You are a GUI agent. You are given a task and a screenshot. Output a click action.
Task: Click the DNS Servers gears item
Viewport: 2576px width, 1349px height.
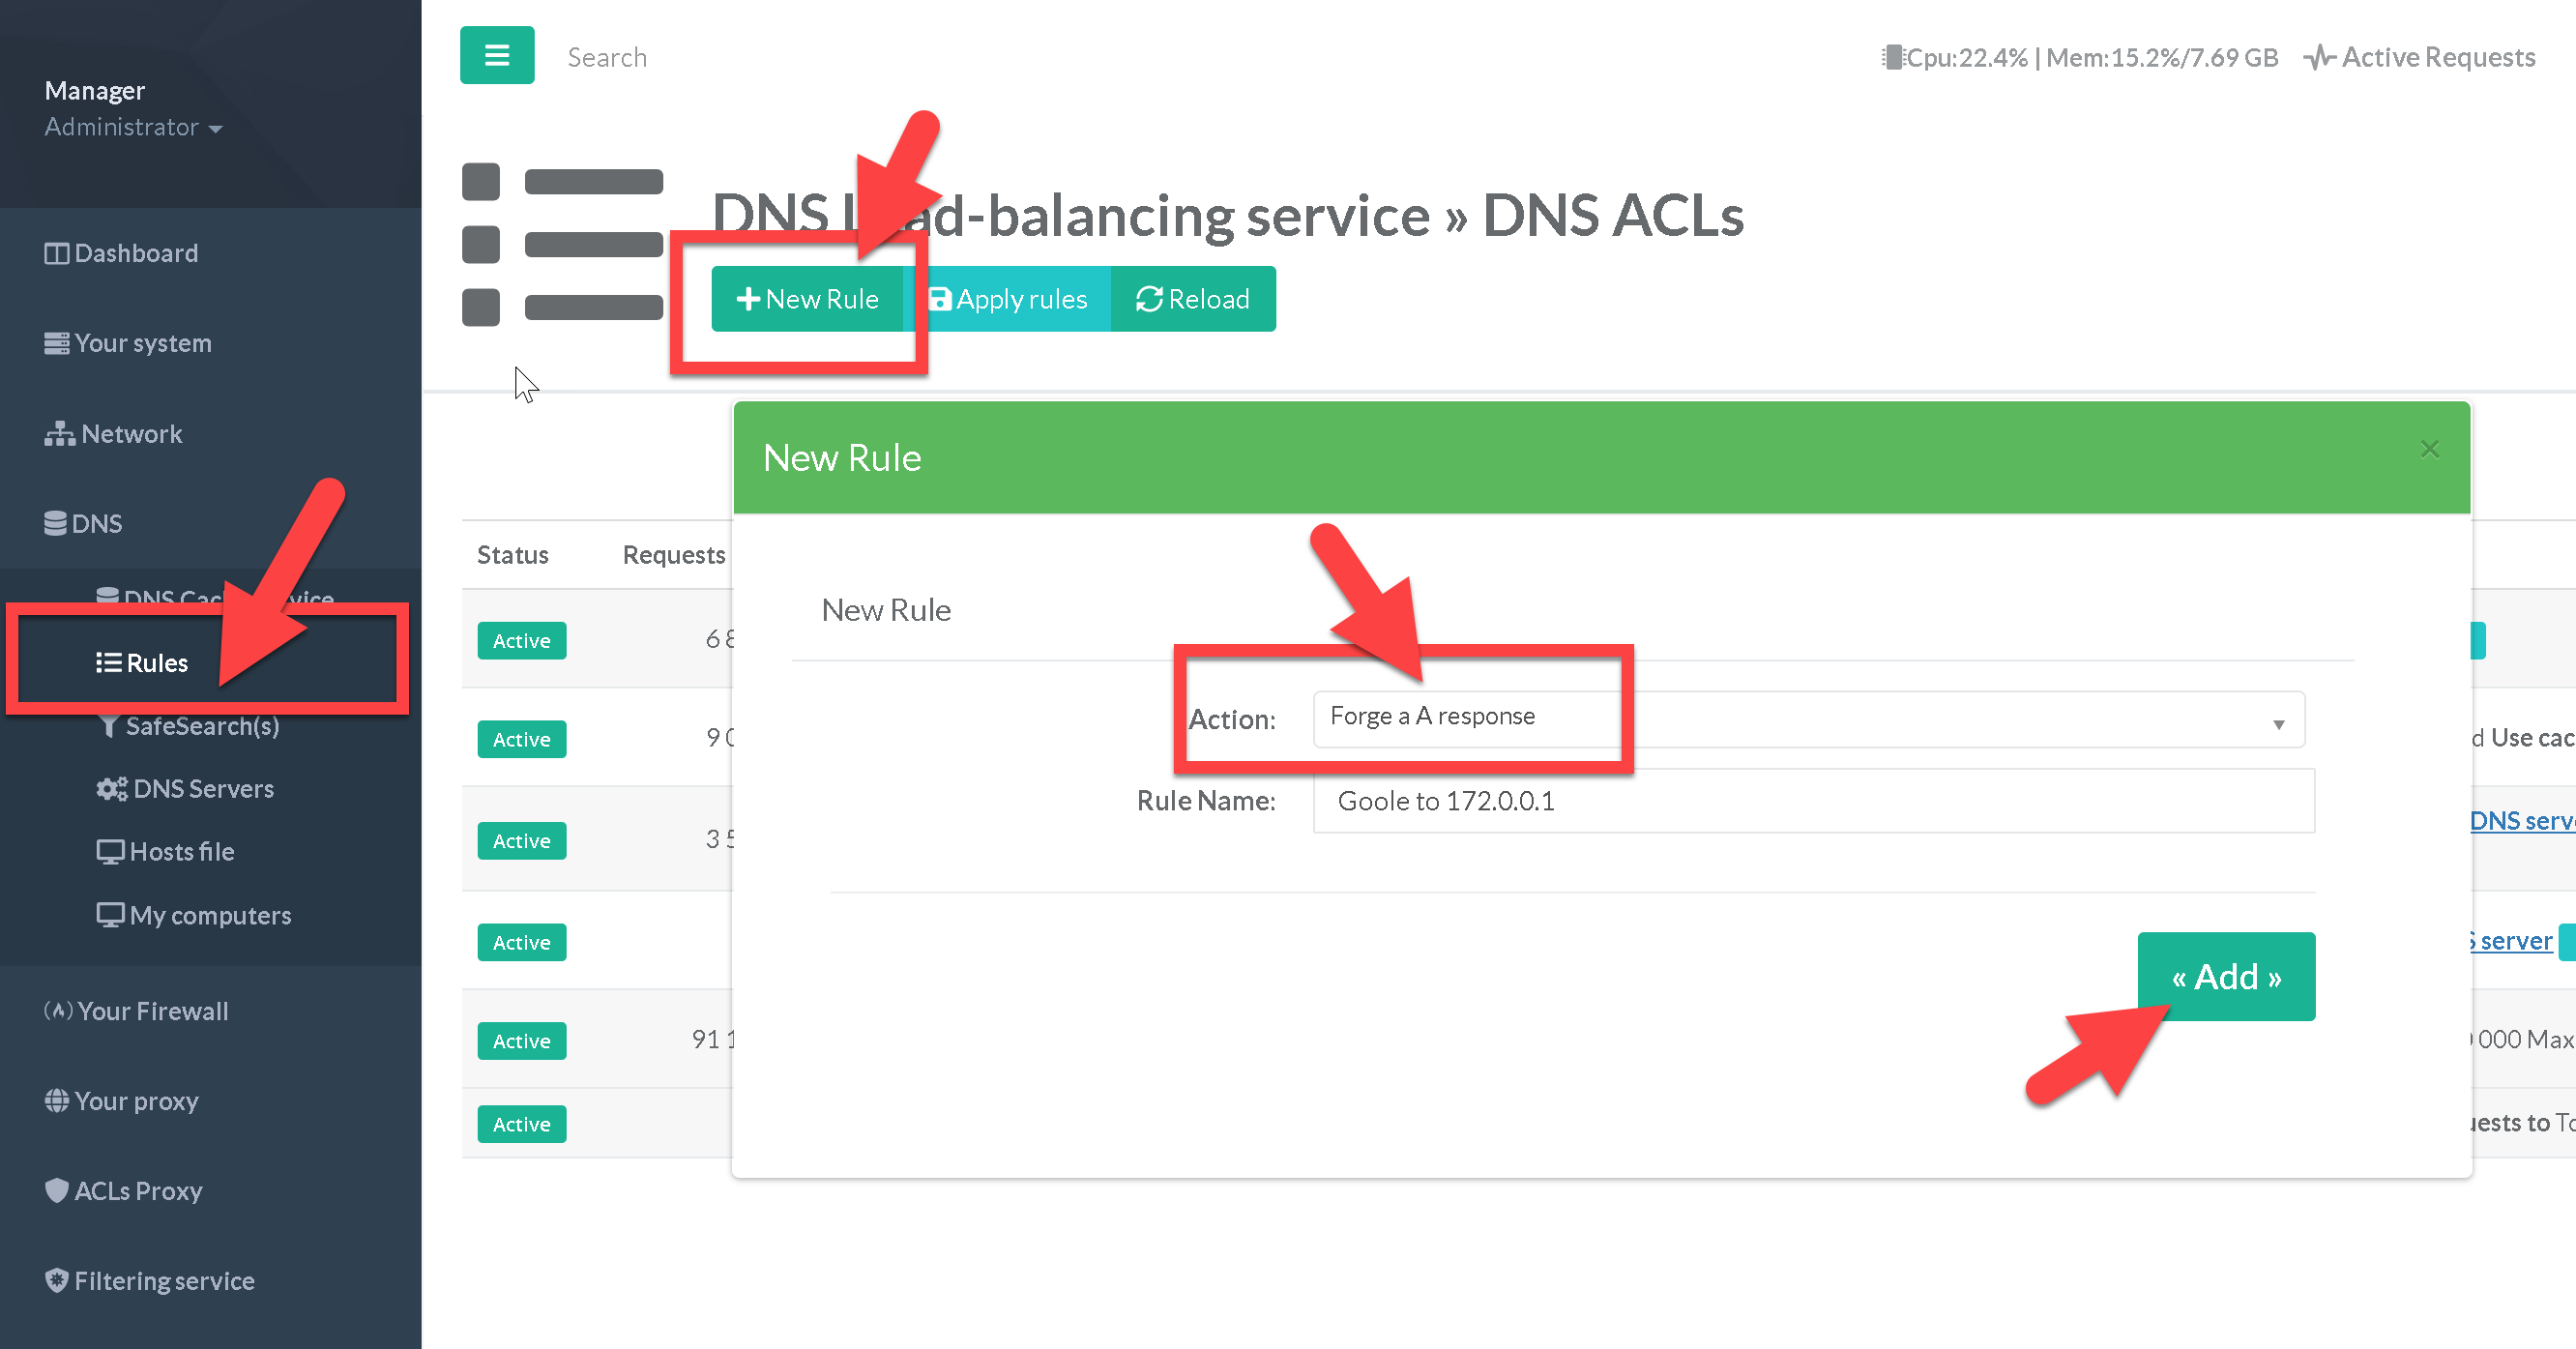(184, 789)
